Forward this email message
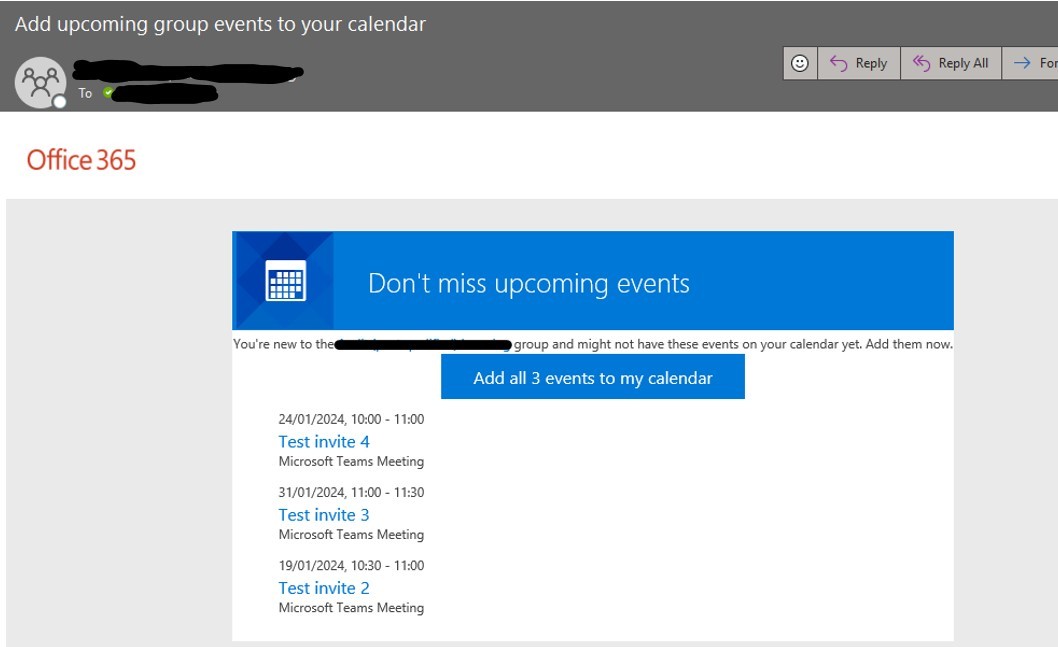This screenshot has height=647, width=1058. 1030,63
